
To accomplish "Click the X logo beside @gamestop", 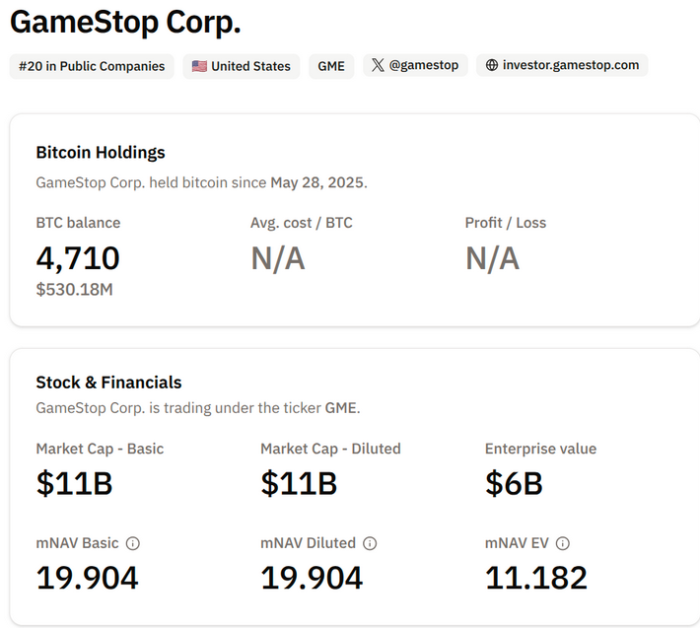I will click(x=378, y=65).
